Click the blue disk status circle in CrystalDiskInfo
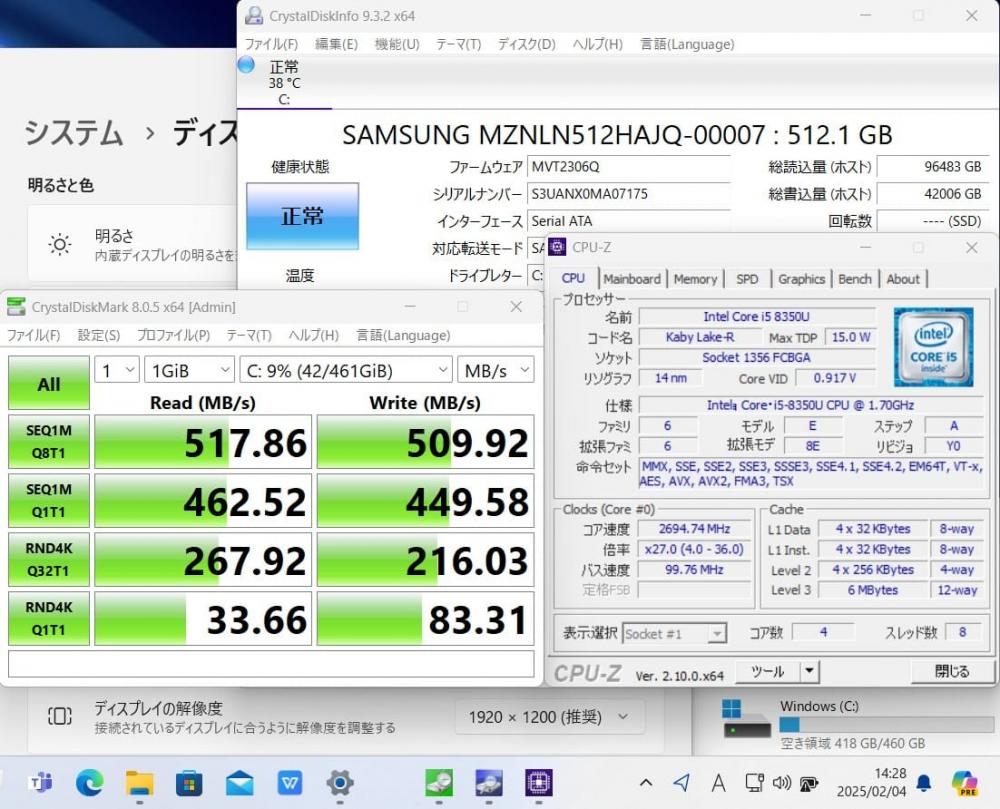 click(x=246, y=65)
